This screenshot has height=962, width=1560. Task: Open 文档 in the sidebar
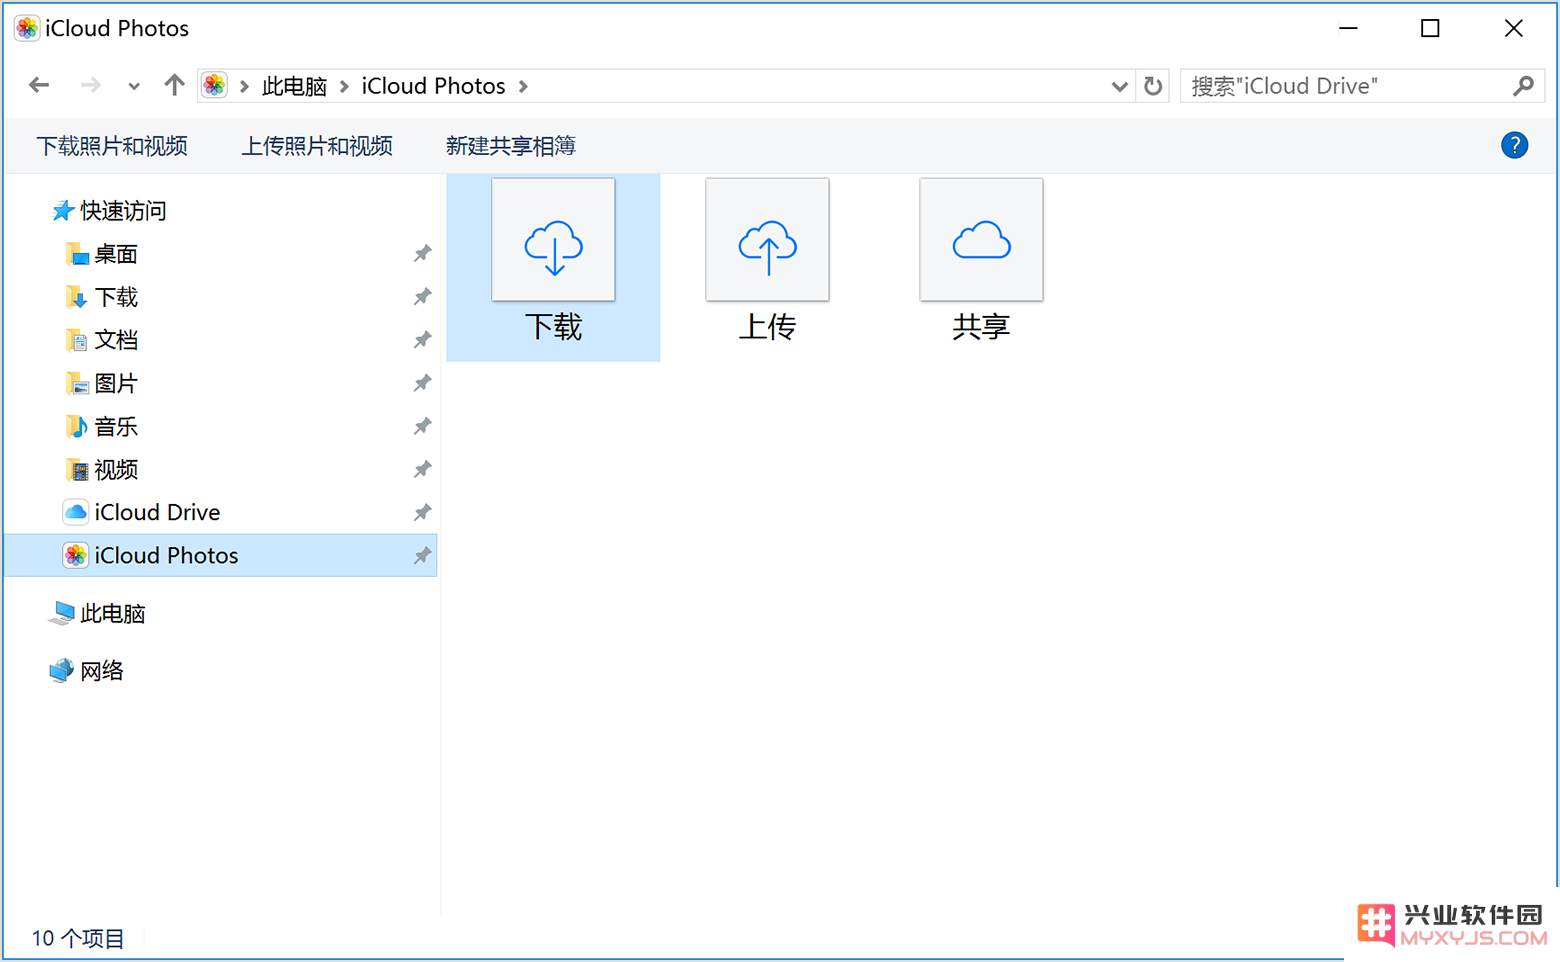pos(116,340)
